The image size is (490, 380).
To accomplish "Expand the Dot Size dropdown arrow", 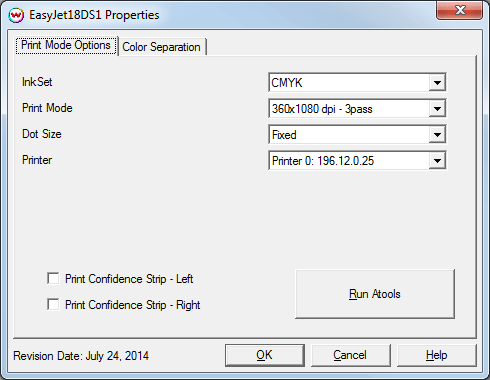I will (437, 134).
